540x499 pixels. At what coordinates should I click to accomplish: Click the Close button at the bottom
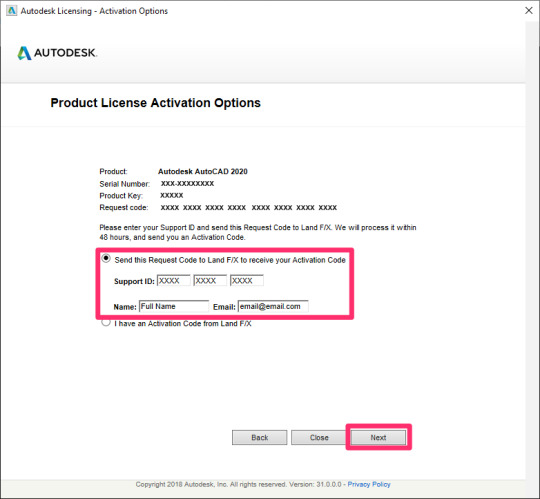[x=319, y=437]
